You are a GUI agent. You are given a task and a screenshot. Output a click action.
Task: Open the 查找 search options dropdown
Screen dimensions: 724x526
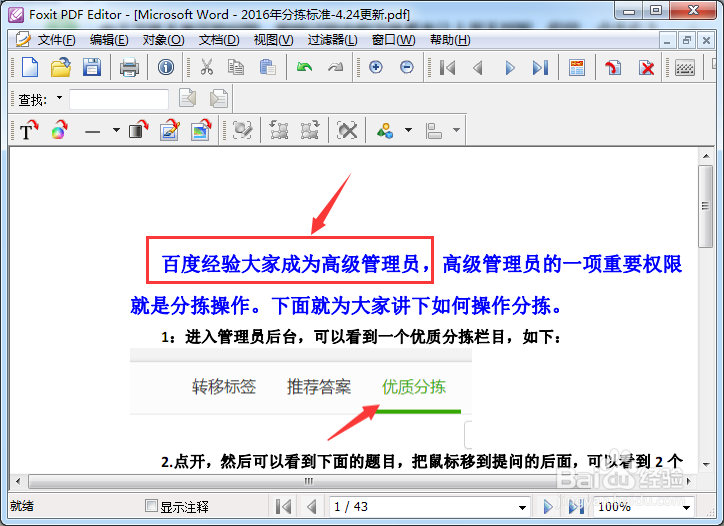point(59,98)
